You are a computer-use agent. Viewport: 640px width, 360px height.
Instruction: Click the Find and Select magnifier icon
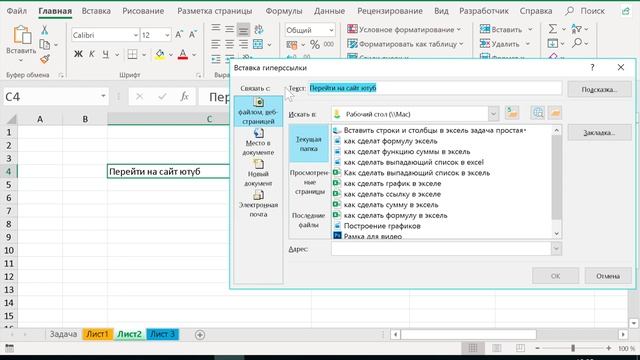click(x=577, y=42)
